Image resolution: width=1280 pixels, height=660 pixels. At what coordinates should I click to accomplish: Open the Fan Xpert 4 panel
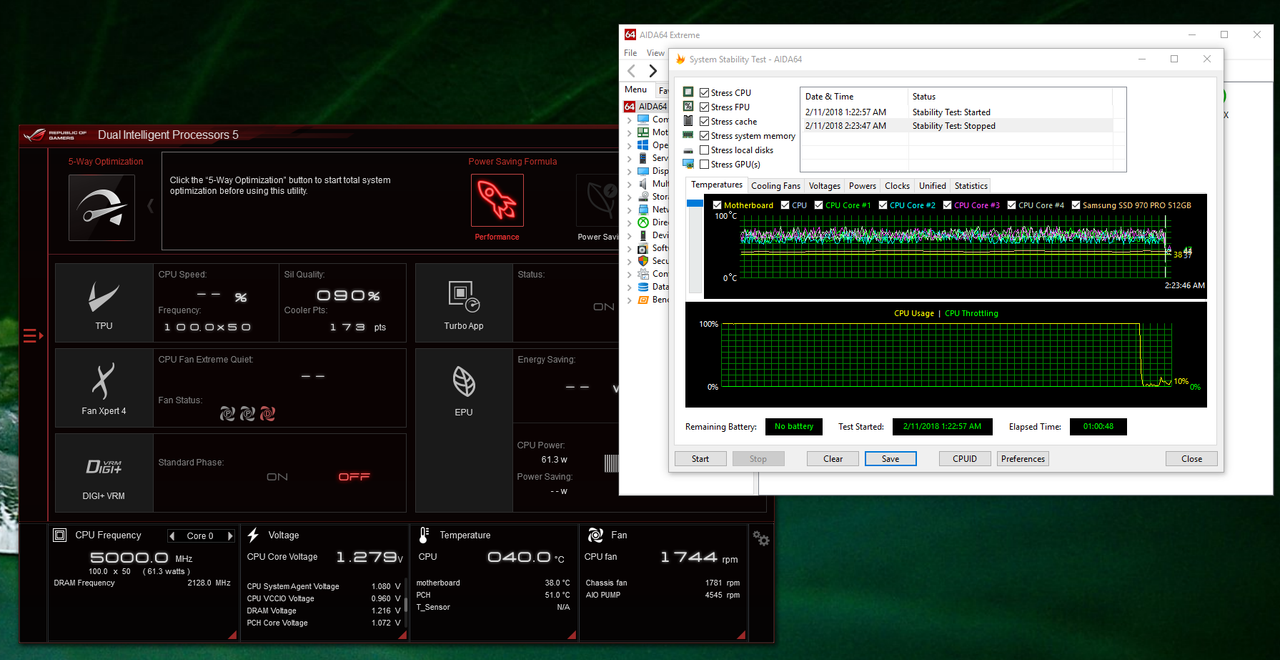tap(104, 388)
